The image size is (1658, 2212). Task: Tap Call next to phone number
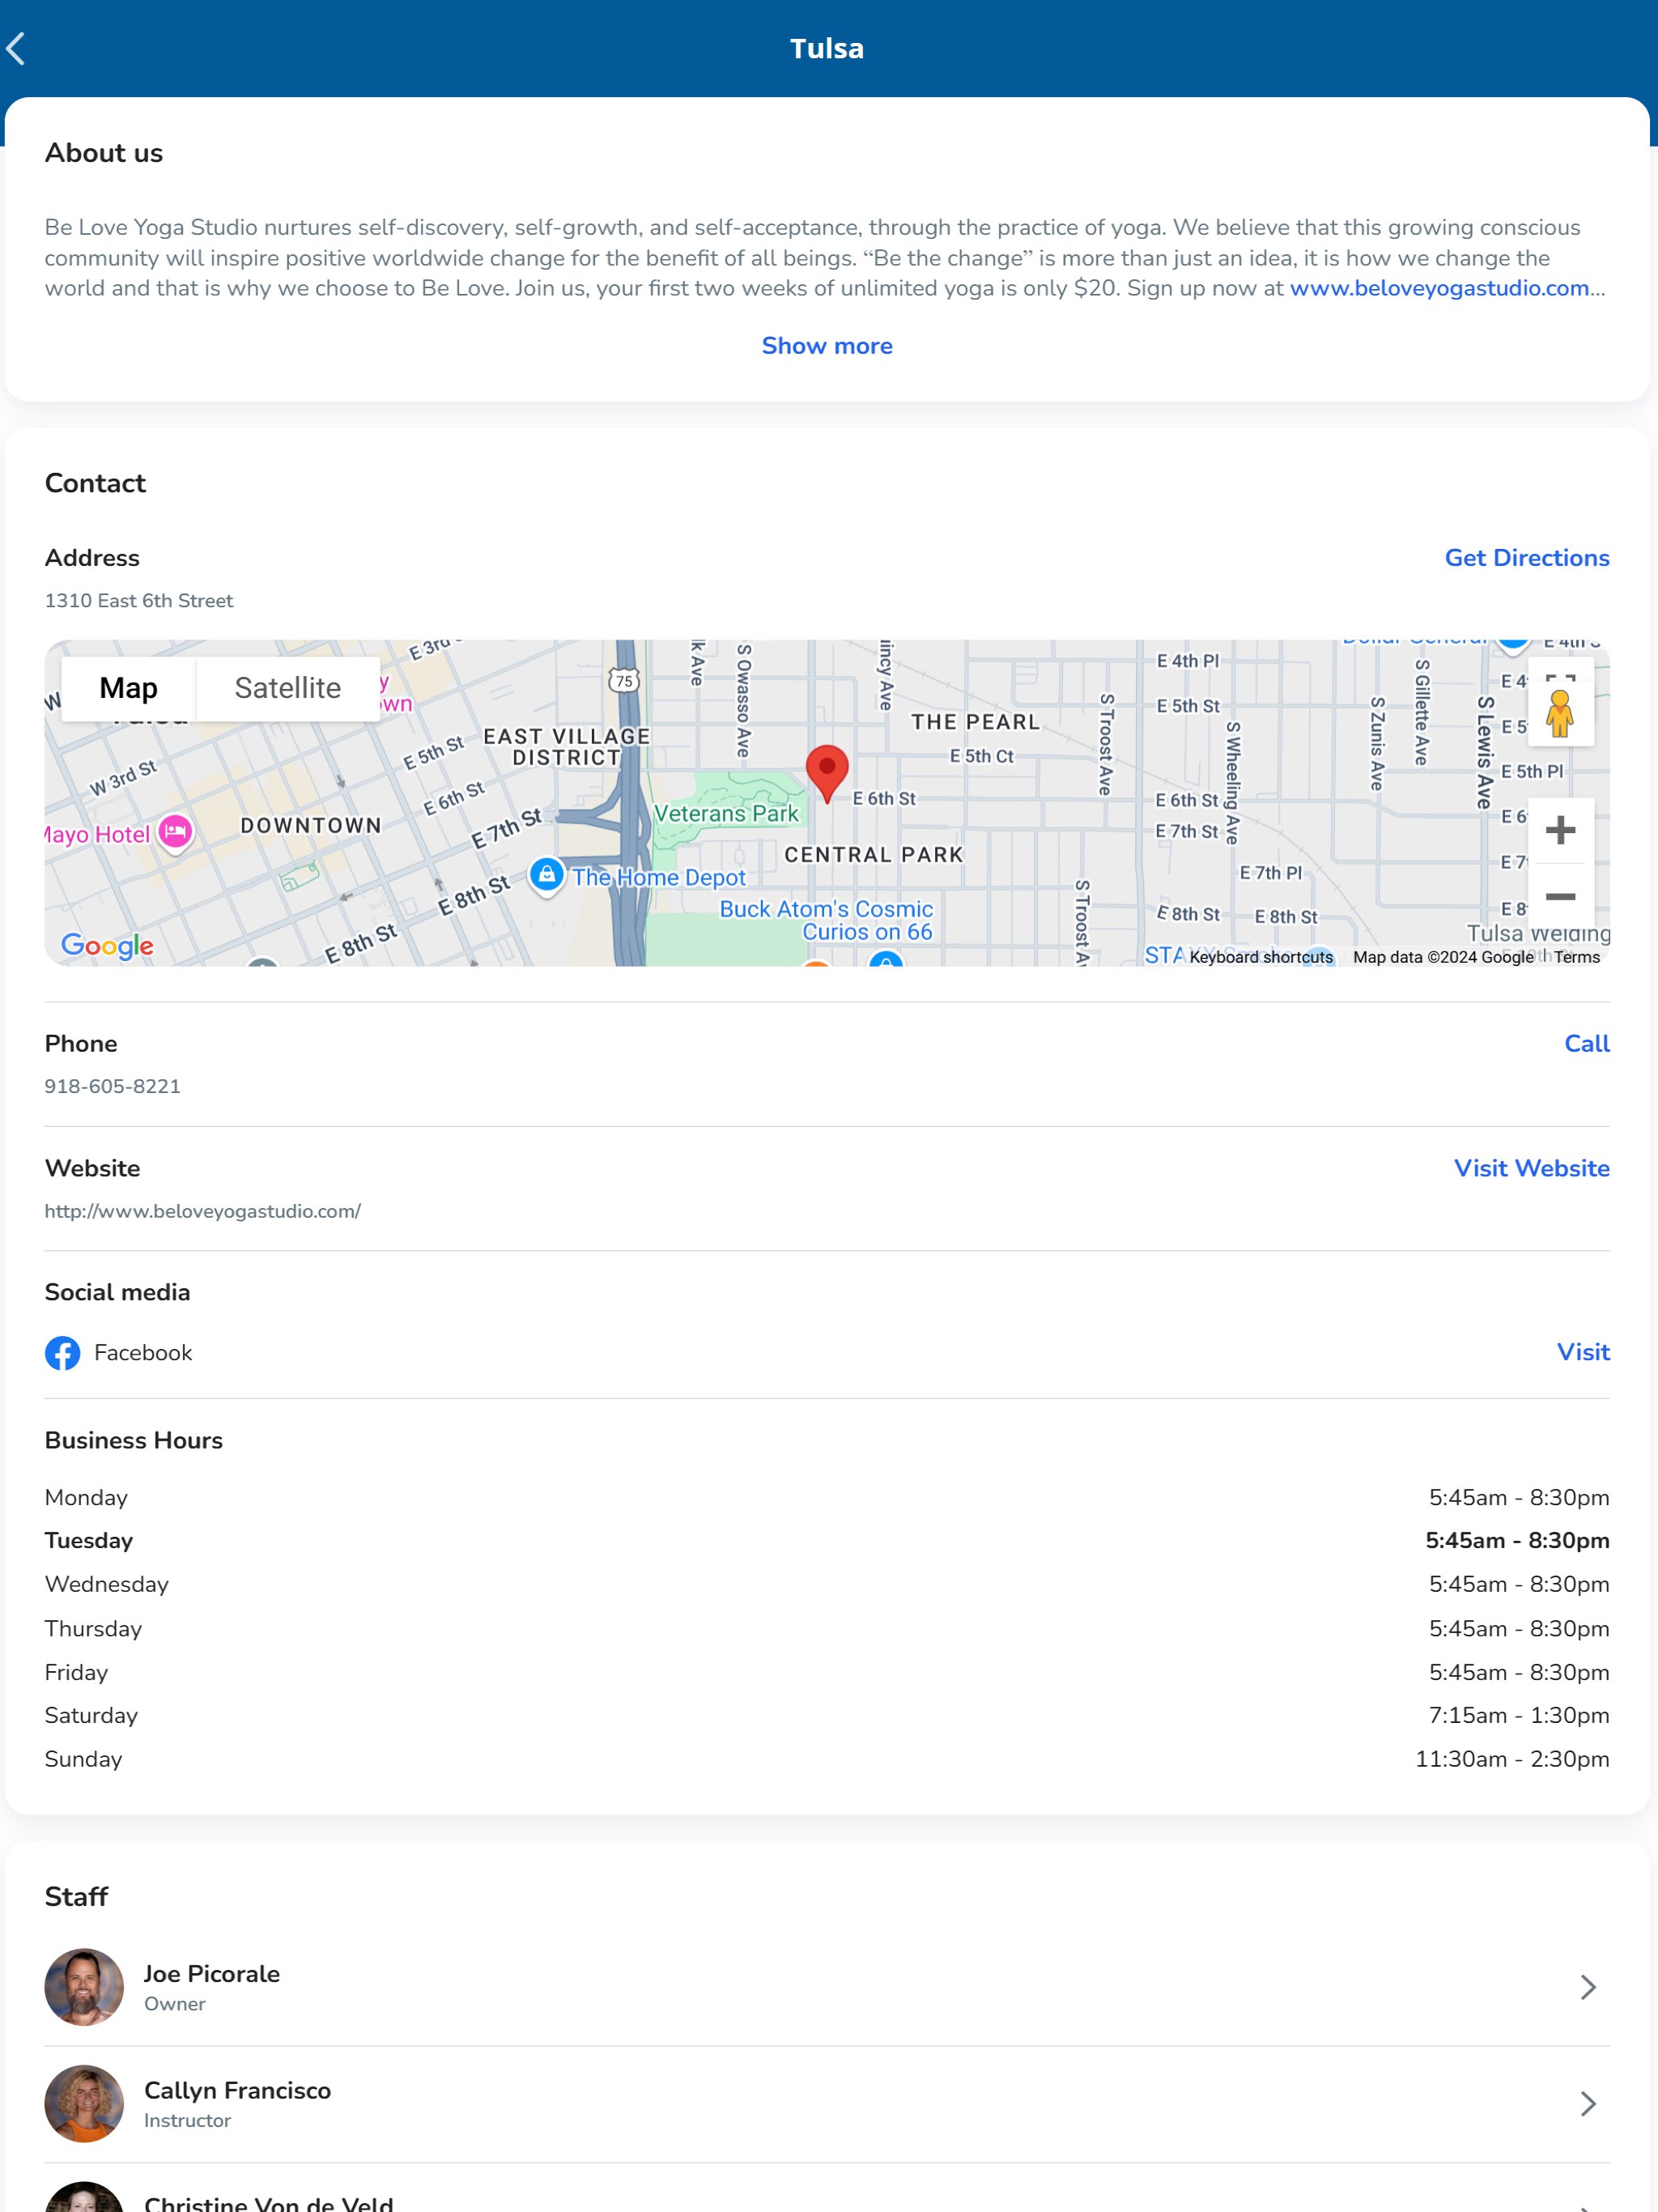pyautogui.click(x=1586, y=1044)
